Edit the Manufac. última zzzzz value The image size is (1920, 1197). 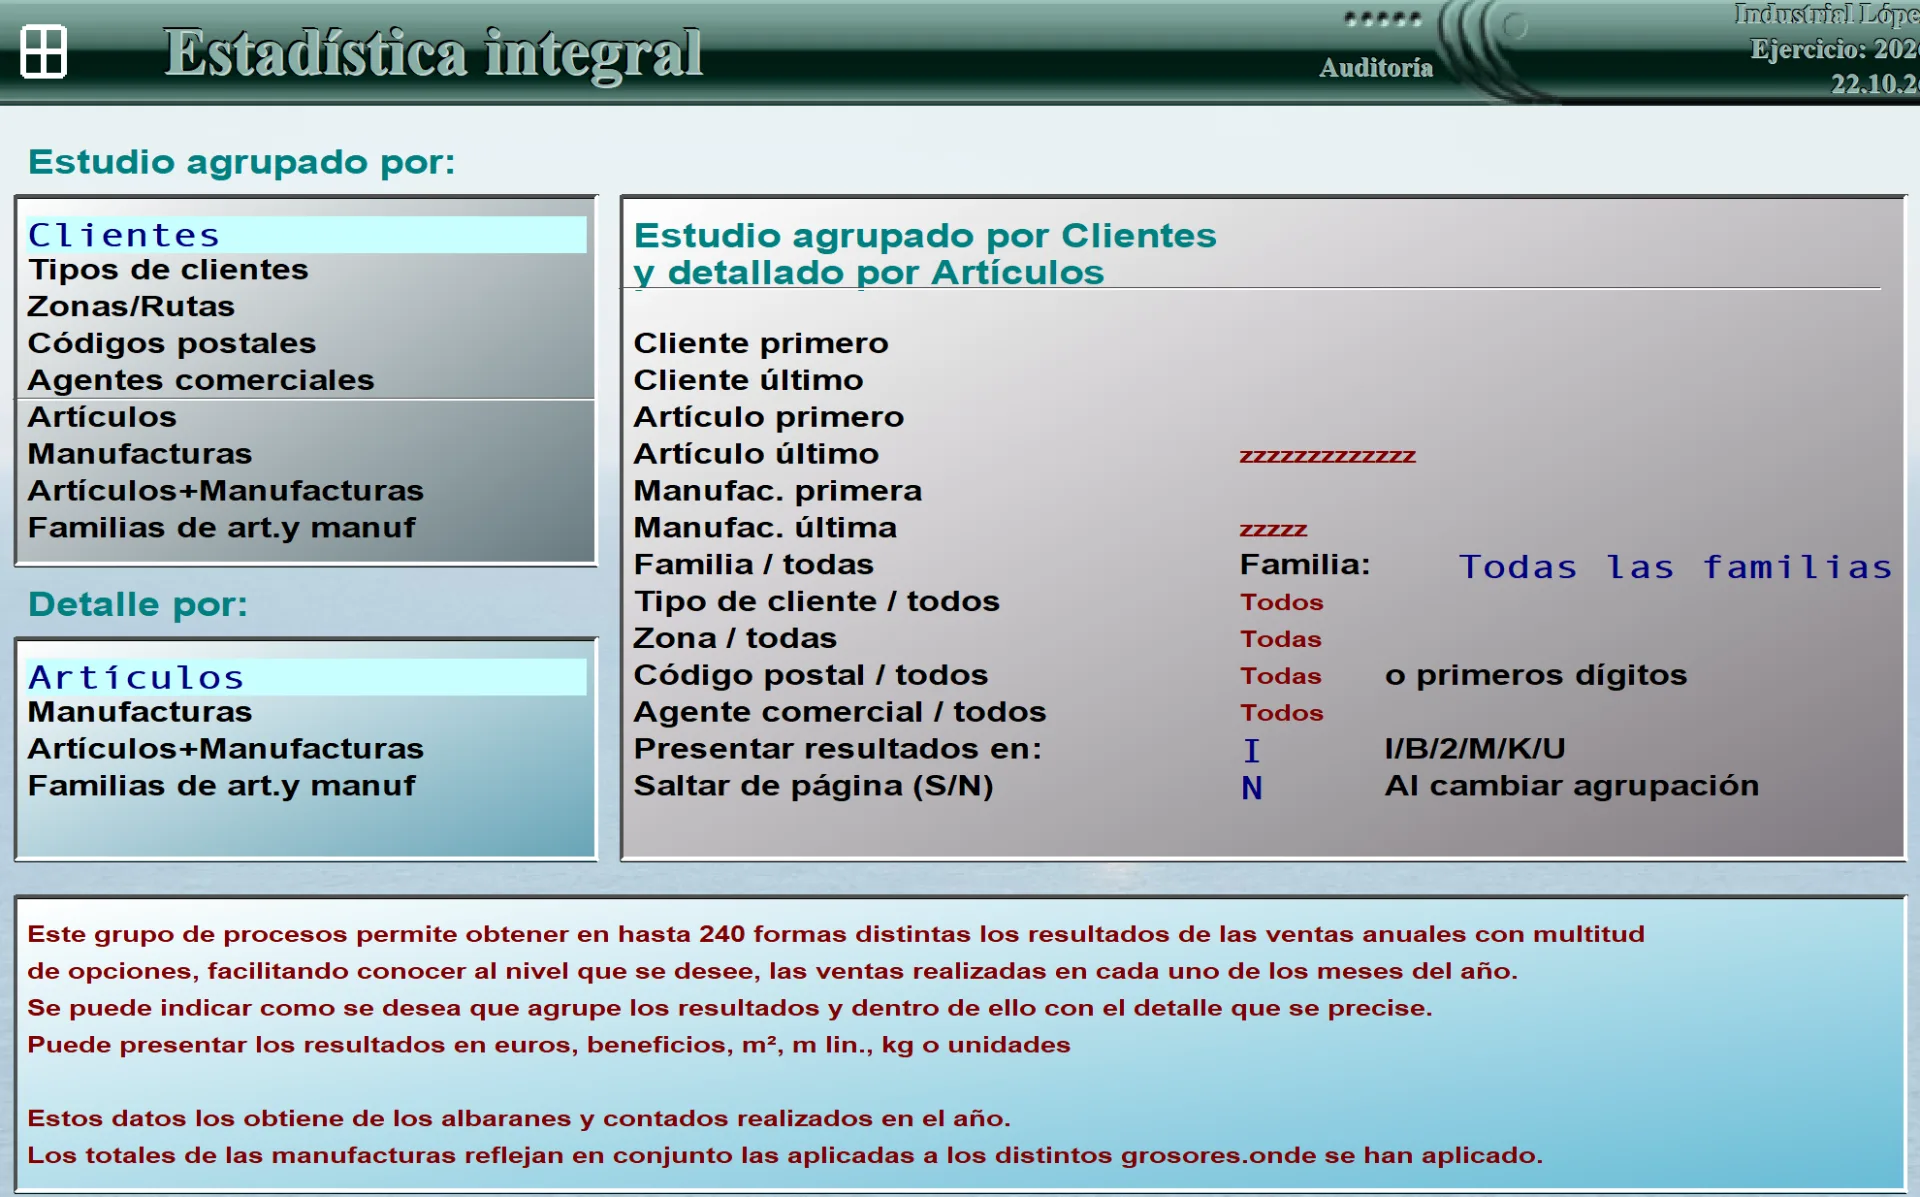click(1273, 530)
